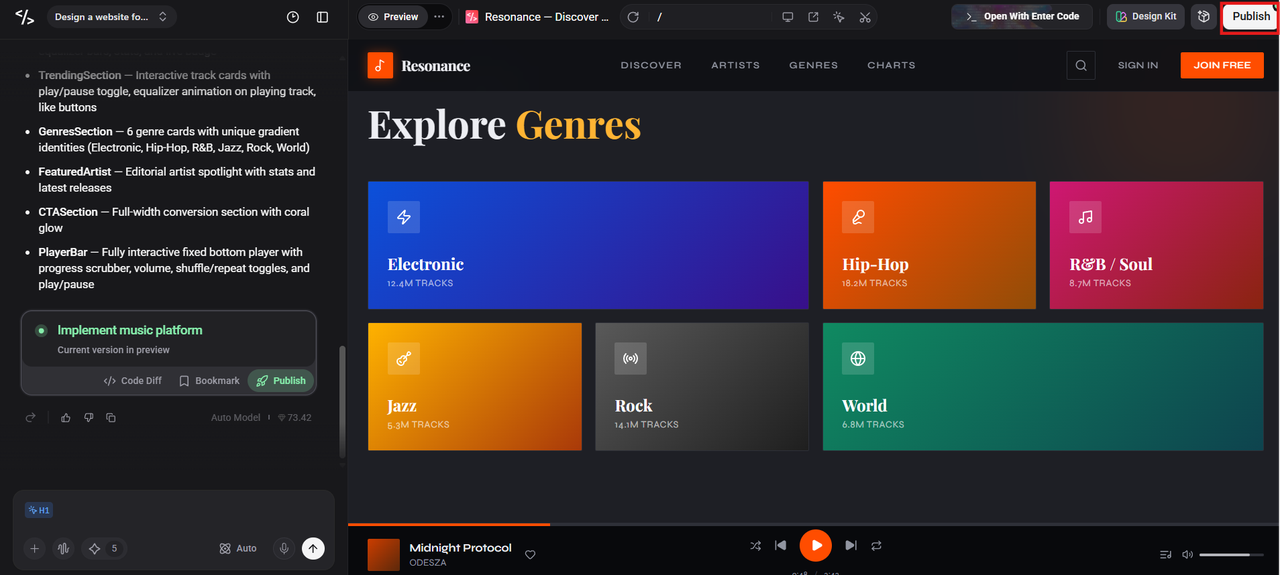Image resolution: width=1280 pixels, height=575 pixels.
Task: Give the response a thumbs down
Action: click(x=88, y=418)
